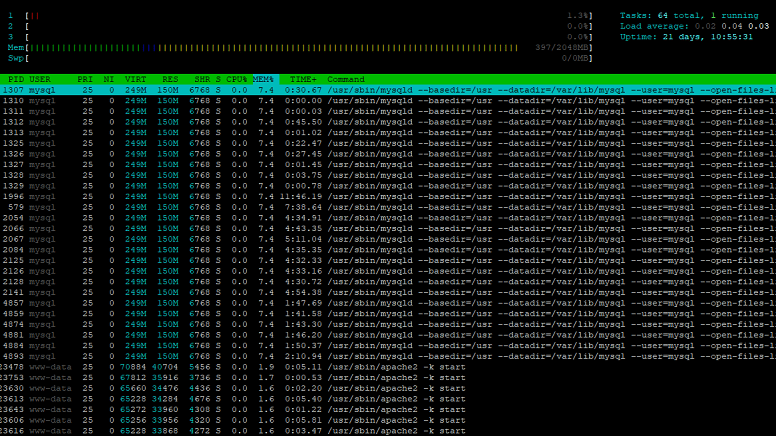This screenshot has height=436, width=776.
Task: Sort by the VIRT column header
Action: 135,79
